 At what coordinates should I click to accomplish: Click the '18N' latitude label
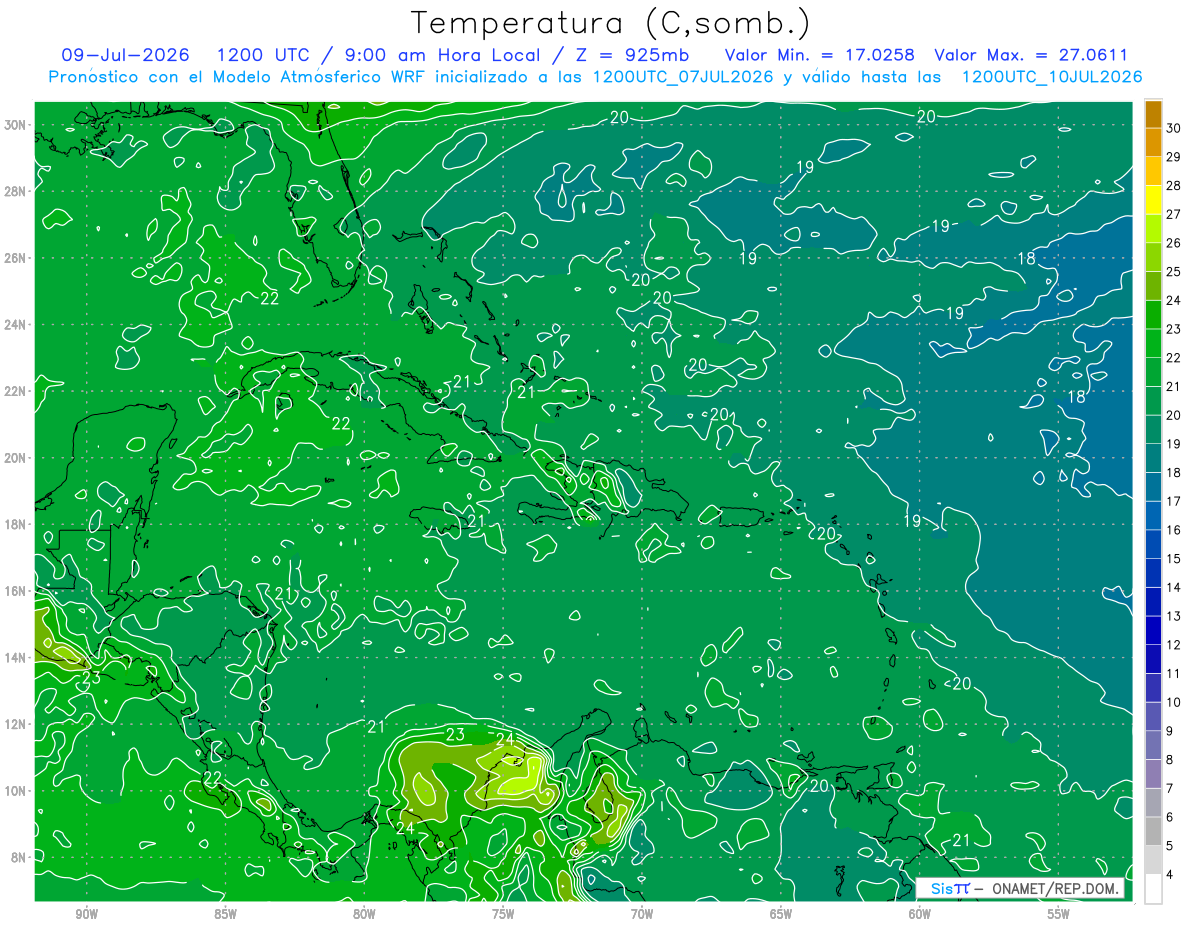(x=15, y=524)
